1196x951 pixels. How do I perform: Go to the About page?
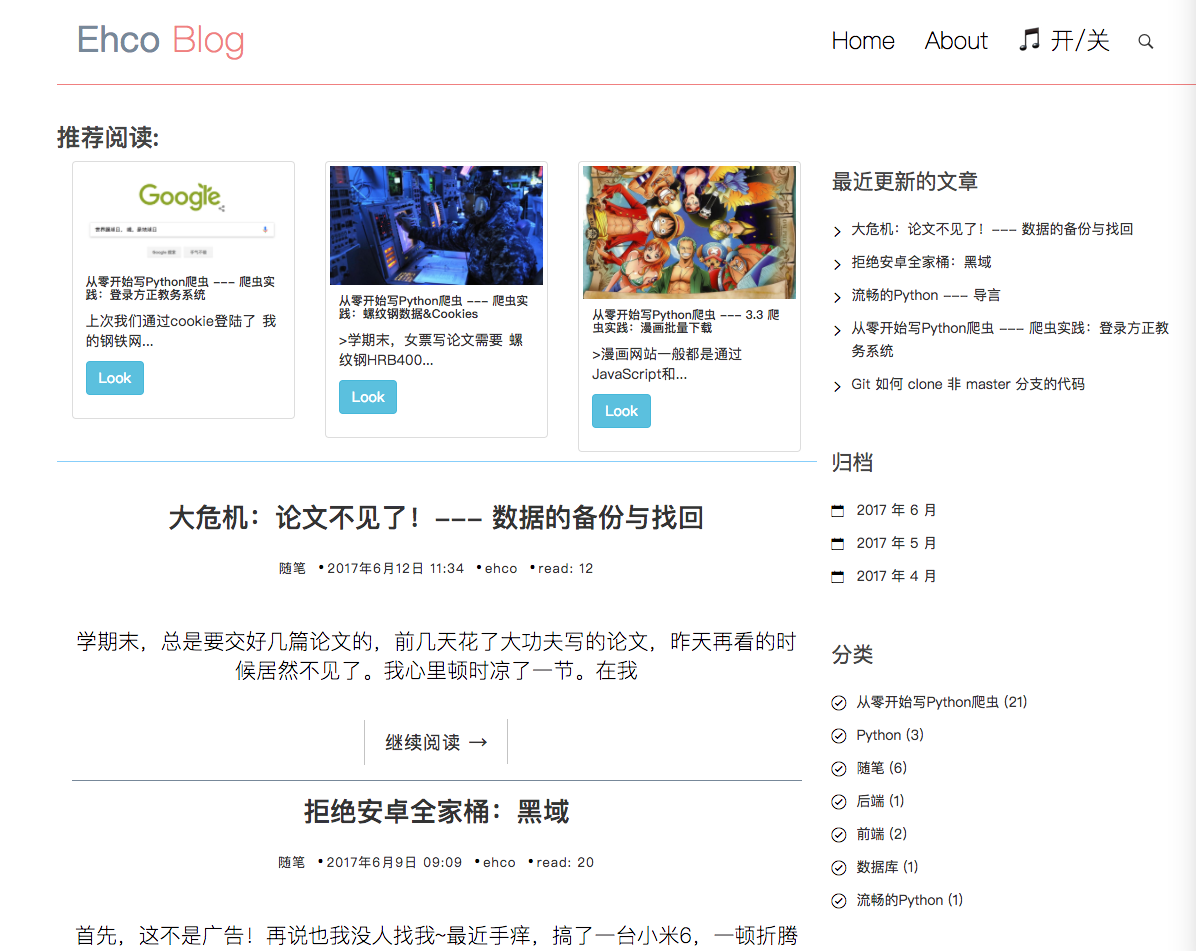(955, 41)
